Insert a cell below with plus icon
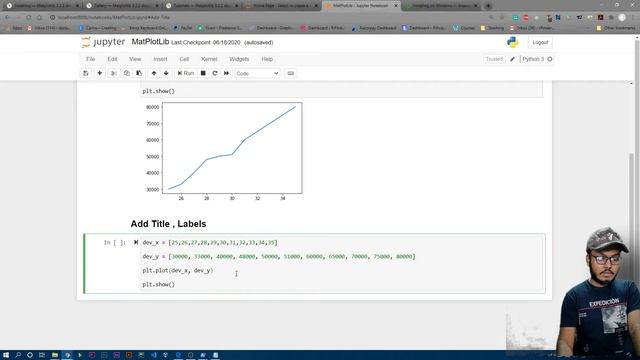 (99, 73)
